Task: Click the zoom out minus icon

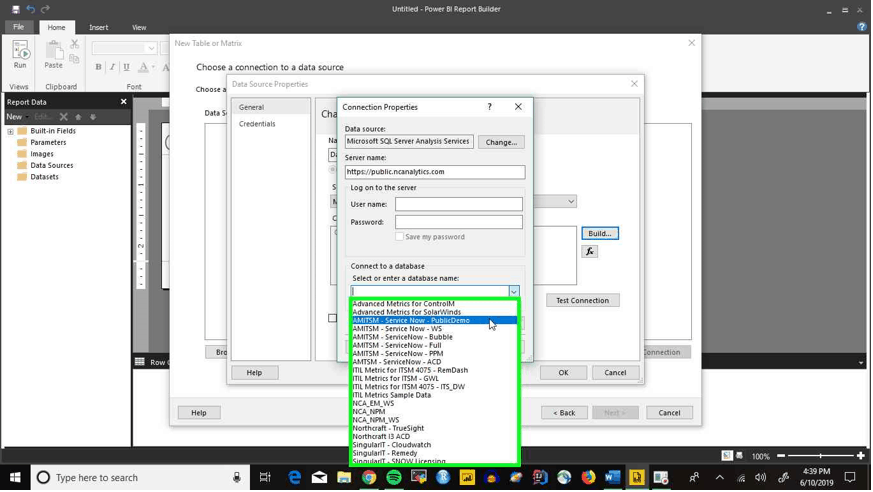Action: click(x=781, y=456)
